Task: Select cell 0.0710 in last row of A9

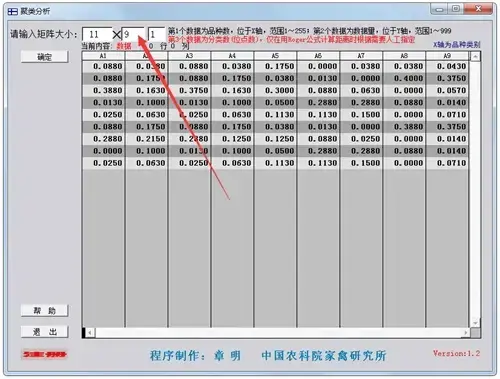Action: click(447, 163)
